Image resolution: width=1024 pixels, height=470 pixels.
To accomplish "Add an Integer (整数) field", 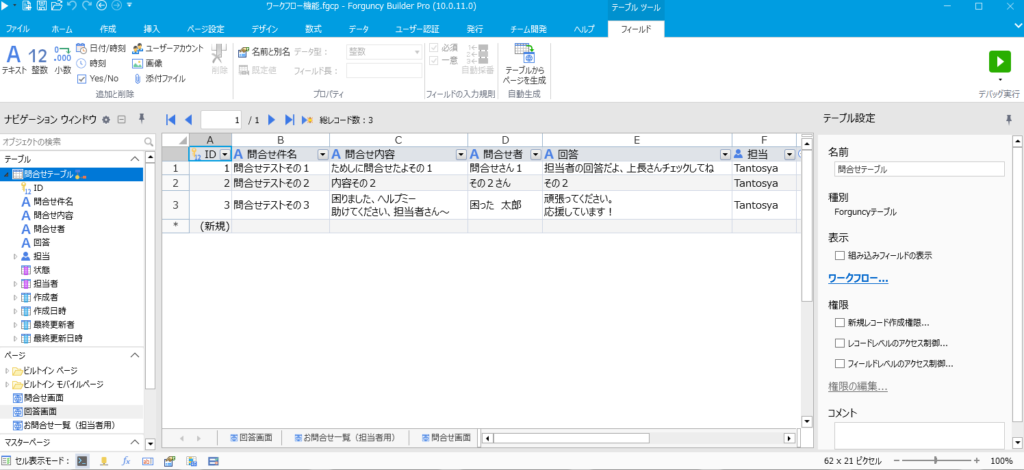I will [x=39, y=59].
